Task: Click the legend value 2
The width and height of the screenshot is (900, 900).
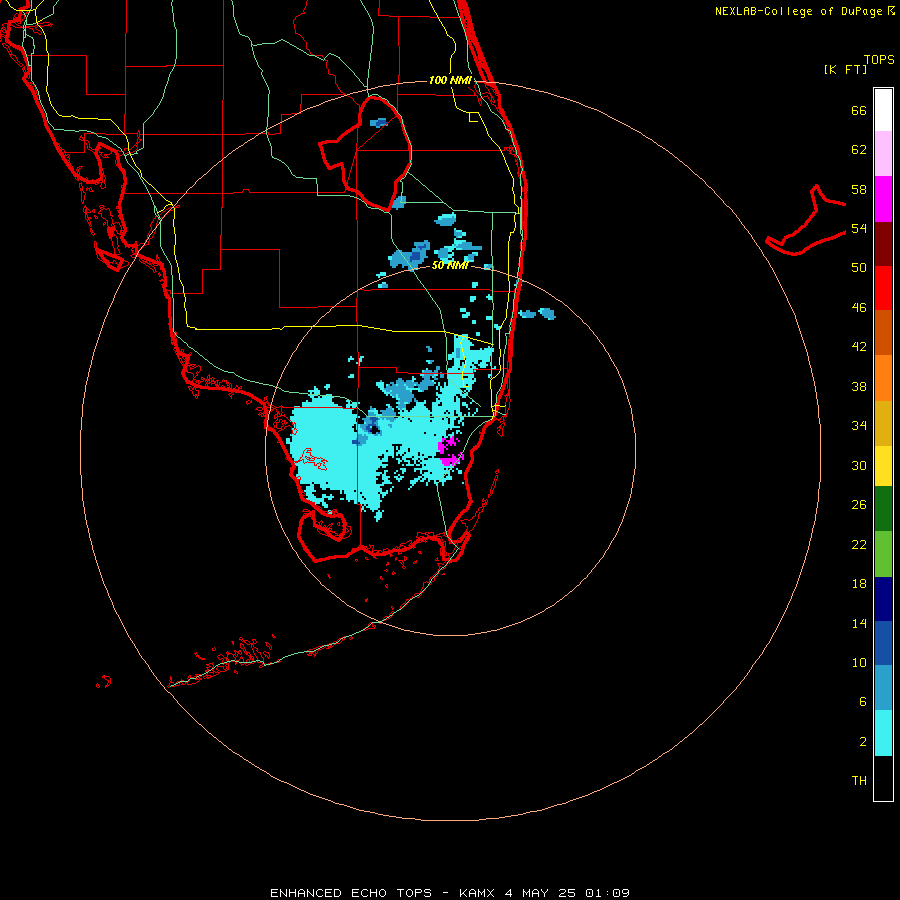Action: point(863,742)
